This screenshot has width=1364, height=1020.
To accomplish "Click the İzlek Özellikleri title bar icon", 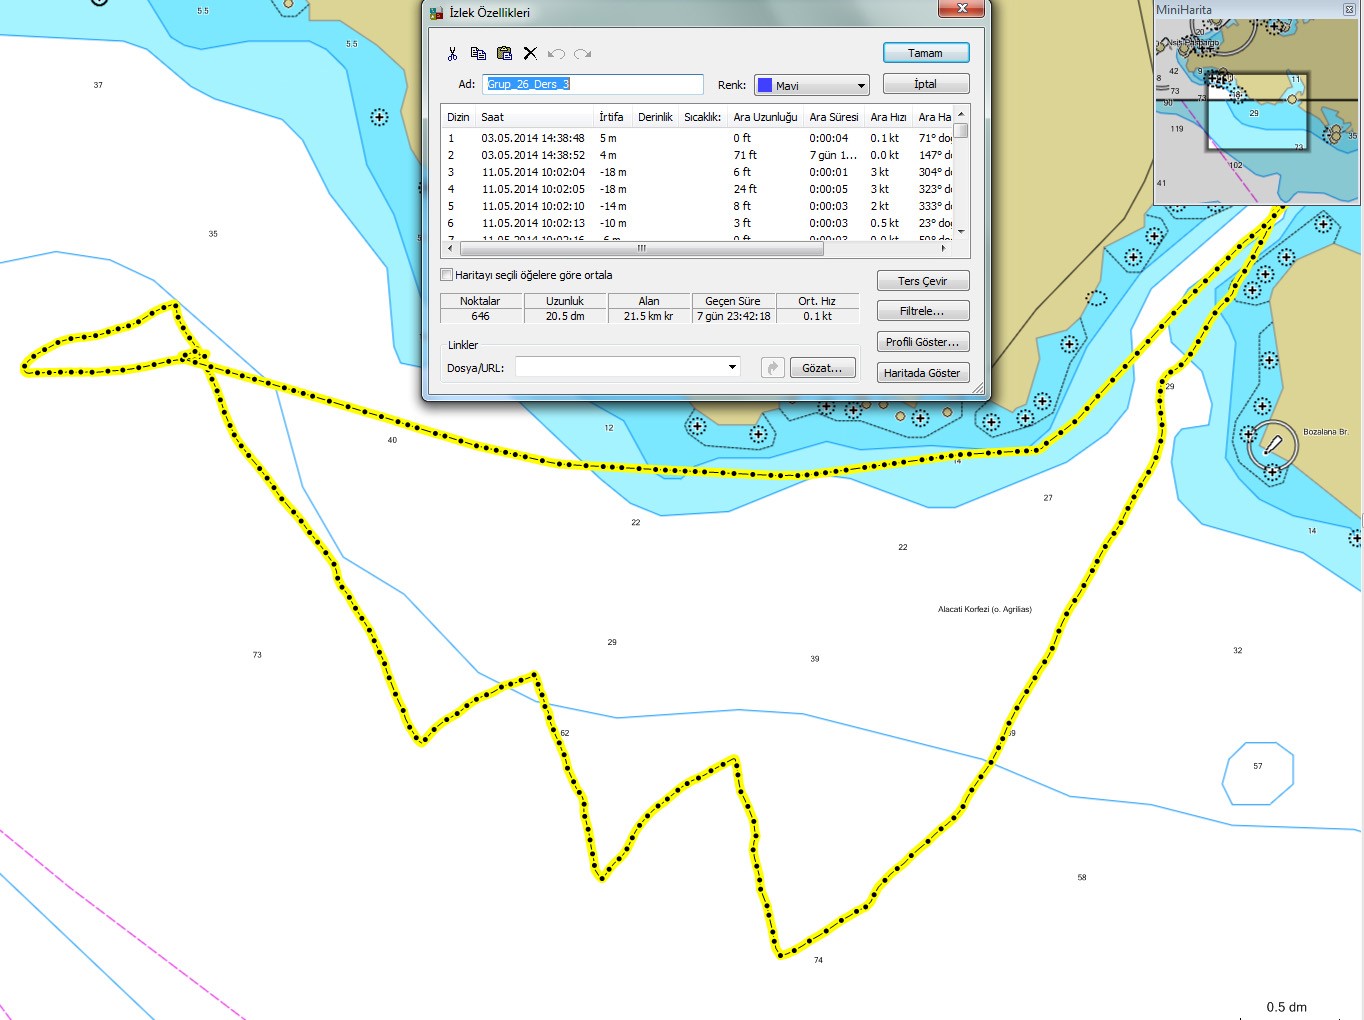I will [x=436, y=13].
